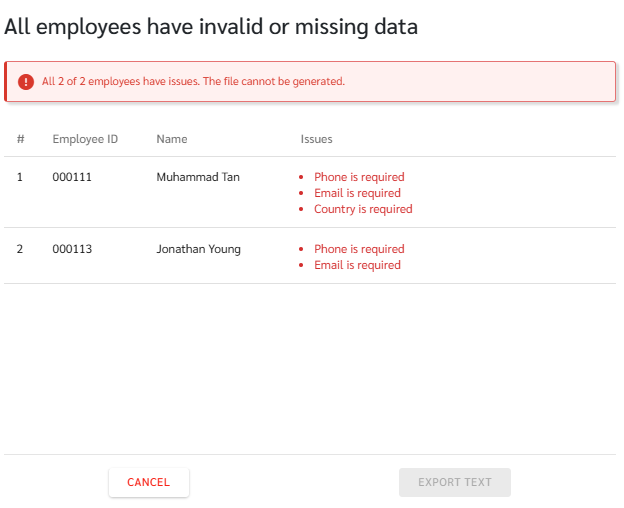The width and height of the screenshot is (624, 508).
Task: Click the name Muhammad Tan
Action: pyautogui.click(x=198, y=177)
